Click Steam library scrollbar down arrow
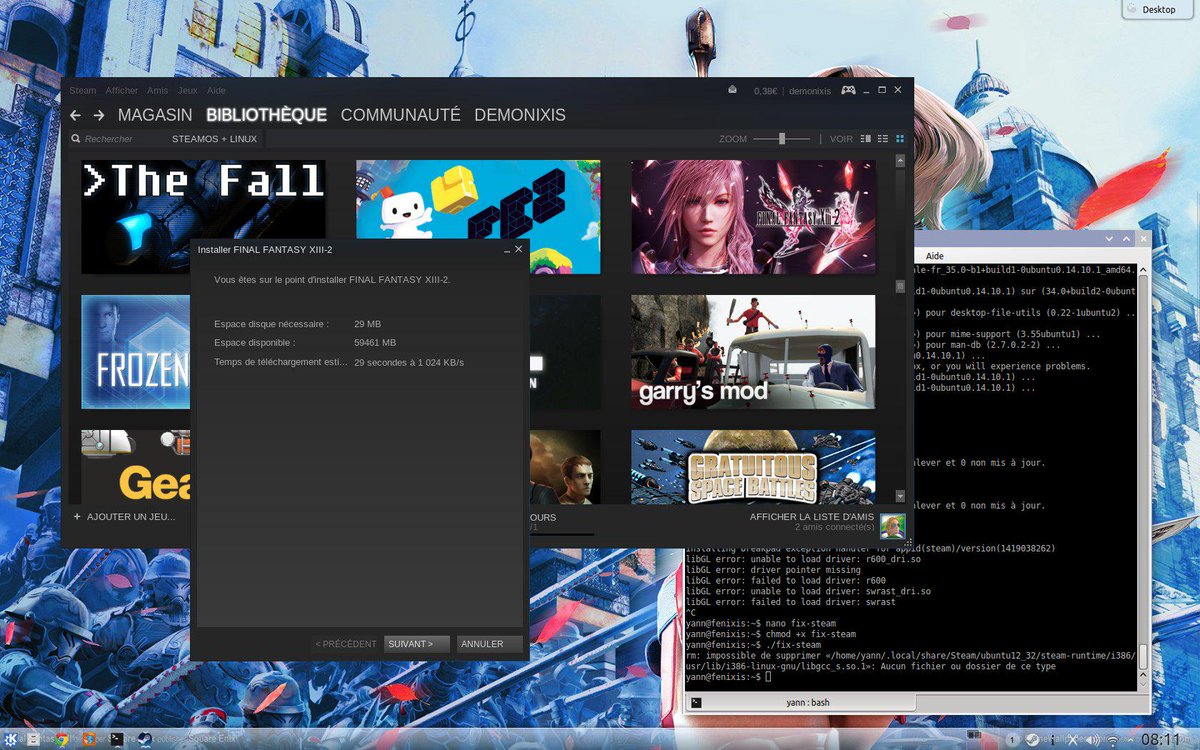 (x=900, y=496)
